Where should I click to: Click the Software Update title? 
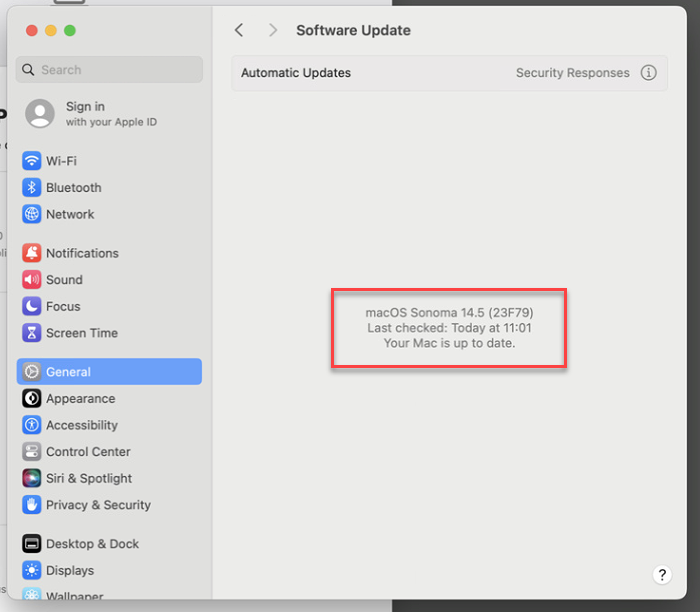353,30
